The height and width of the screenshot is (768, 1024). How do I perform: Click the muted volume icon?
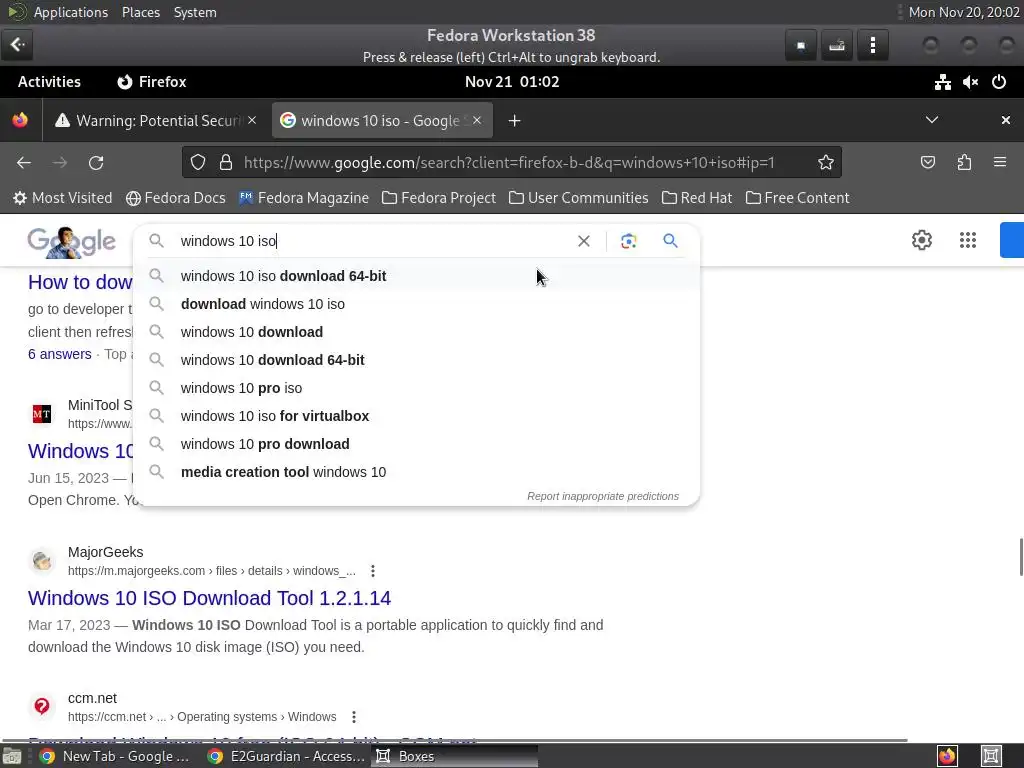(970, 82)
